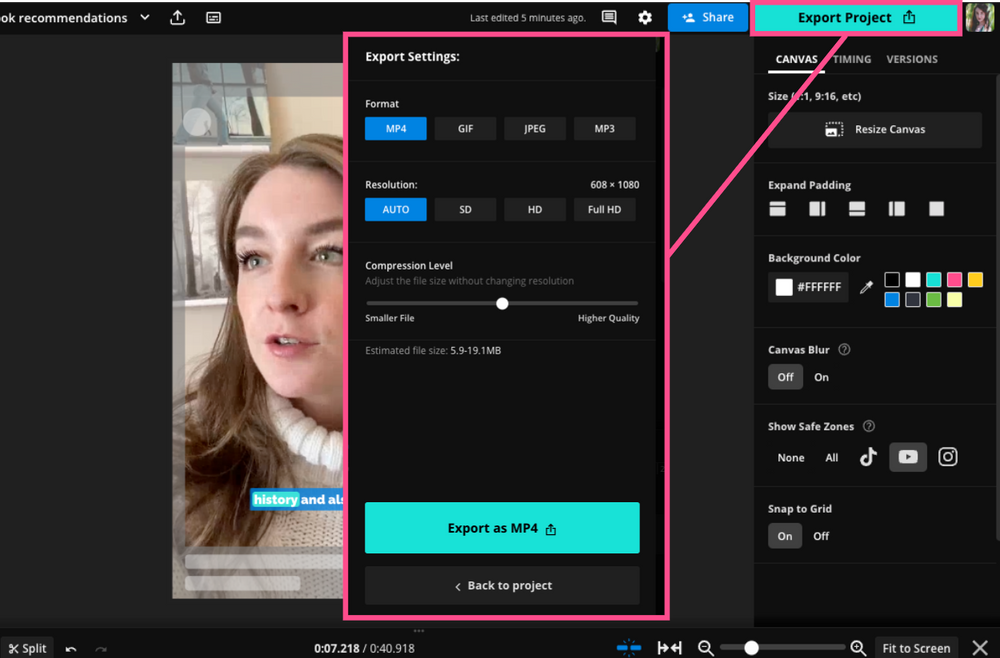
Task: Open the VERSIONS tab
Action: [911, 59]
